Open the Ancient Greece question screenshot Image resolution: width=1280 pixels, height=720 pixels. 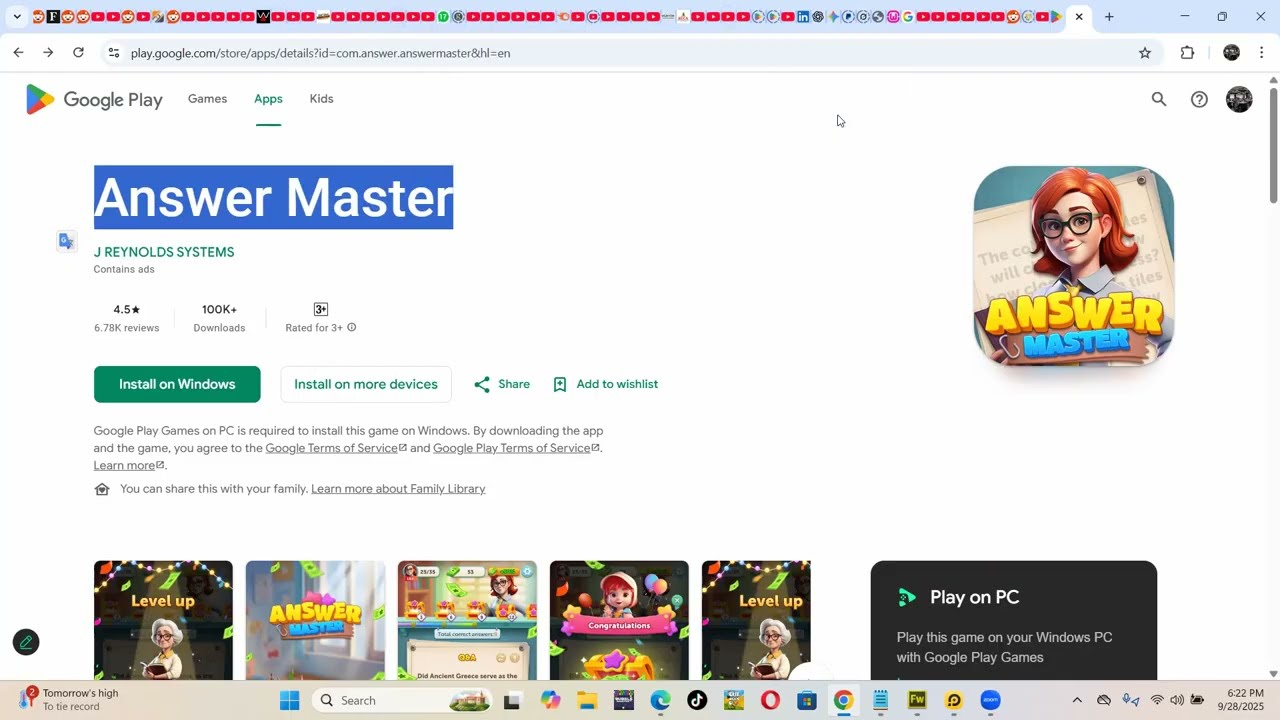[x=467, y=620]
